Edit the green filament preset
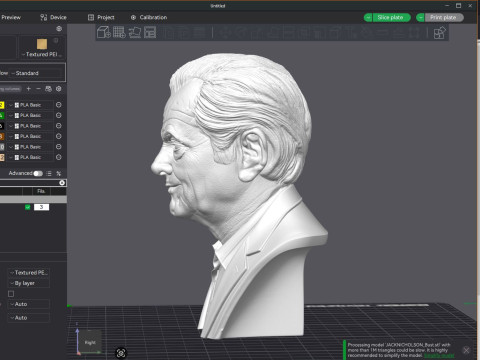Screen dimensions: 480x360 [59, 115]
